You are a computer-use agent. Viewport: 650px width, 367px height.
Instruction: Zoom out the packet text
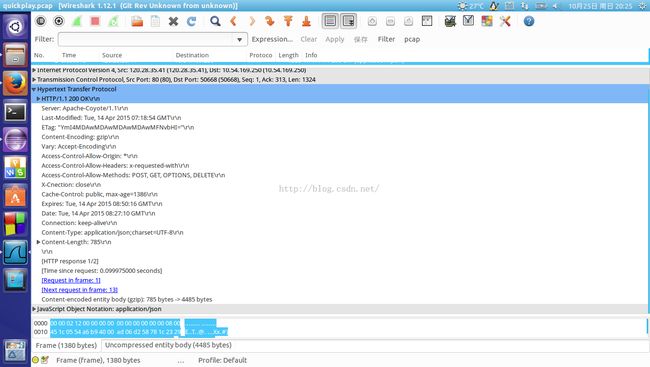tap(390, 21)
